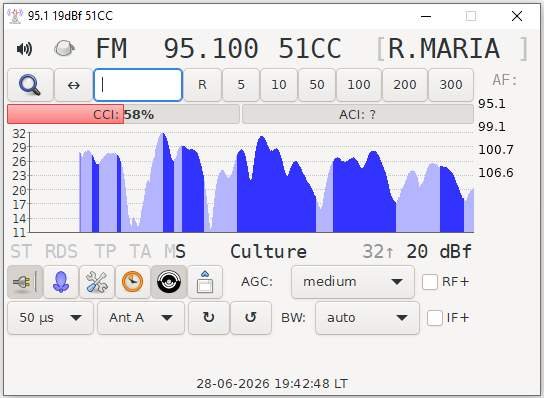Screen dimensions: 544x398
Task: Start frequency scan with magnifier icon
Action: click(30, 85)
